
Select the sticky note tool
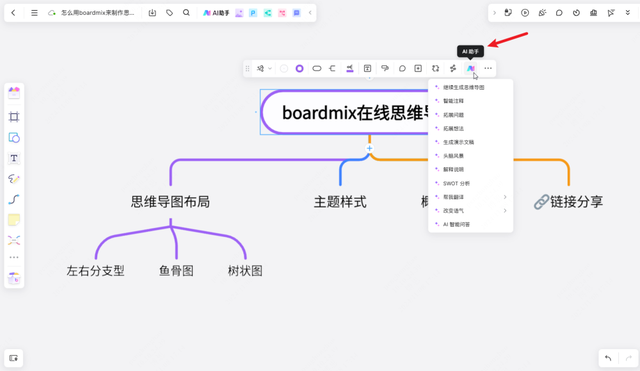coord(14,220)
